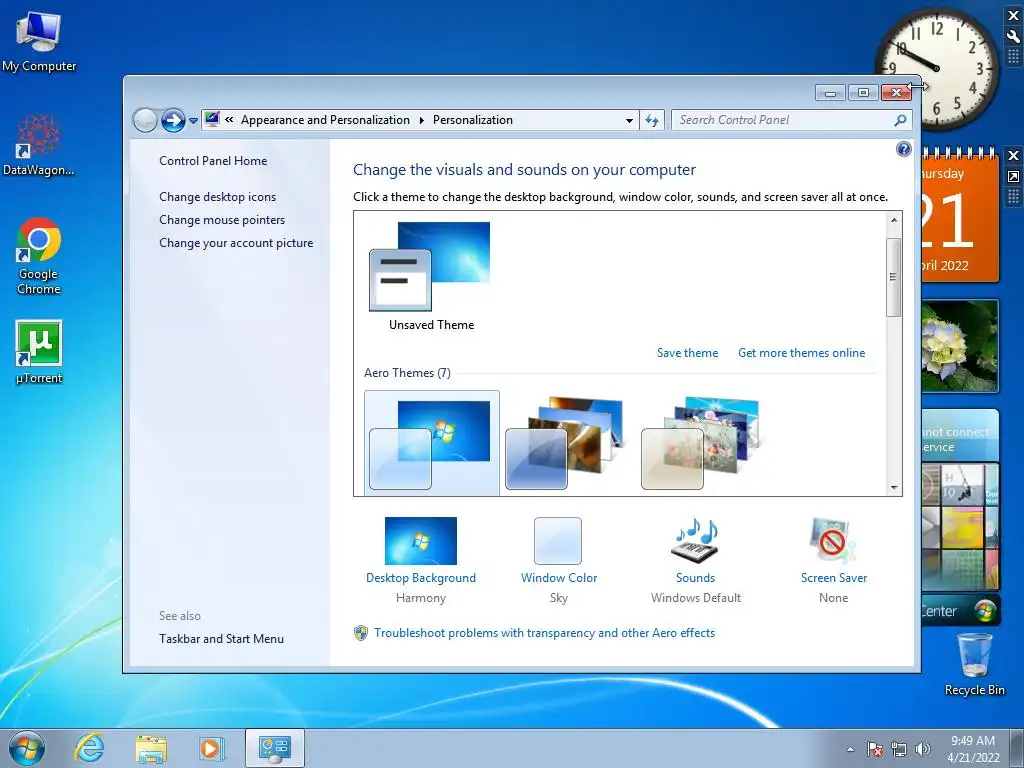Viewport: 1024px width, 768px height.
Task: Open the DataWagon desktop shortcut
Action: (39, 145)
